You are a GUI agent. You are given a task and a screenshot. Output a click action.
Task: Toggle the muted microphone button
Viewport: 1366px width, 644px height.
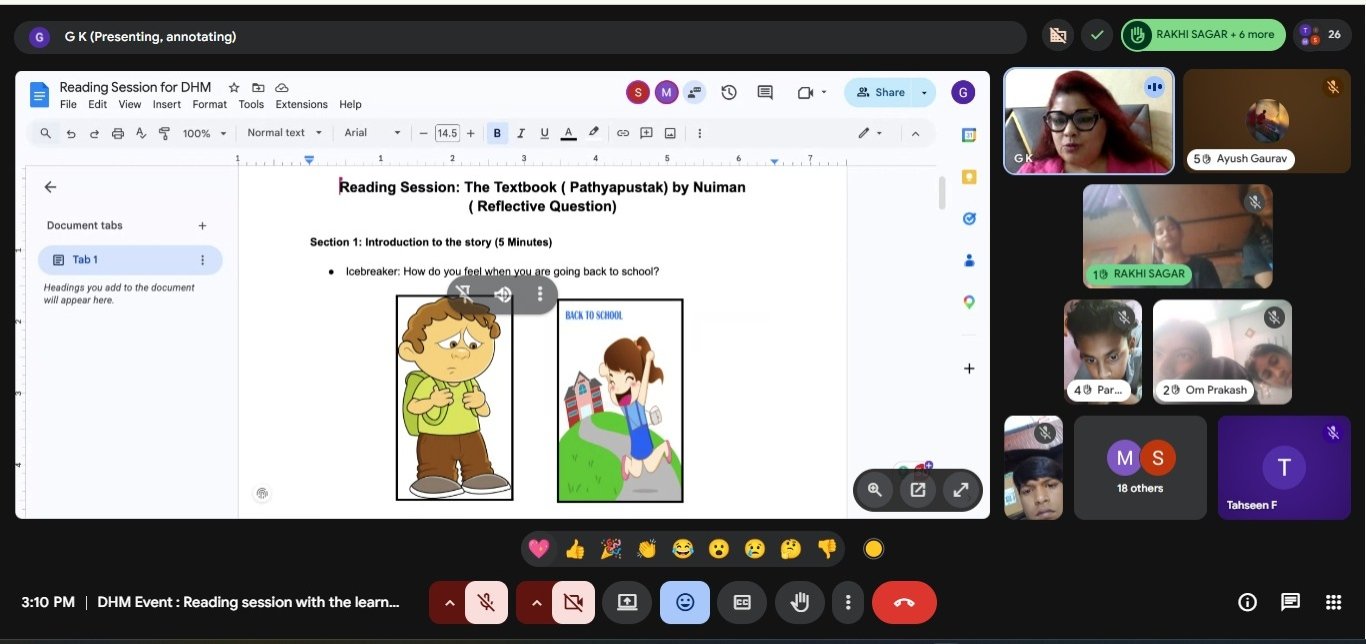click(x=486, y=602)
